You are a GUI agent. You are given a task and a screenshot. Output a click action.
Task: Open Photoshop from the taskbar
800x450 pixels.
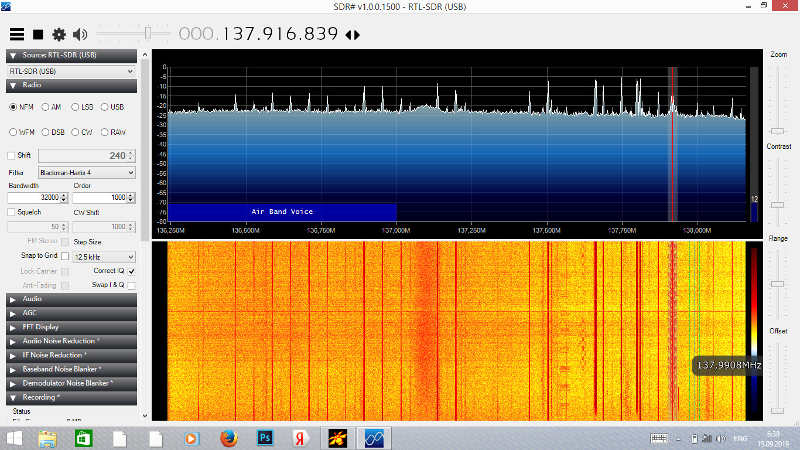coord(265,438)
